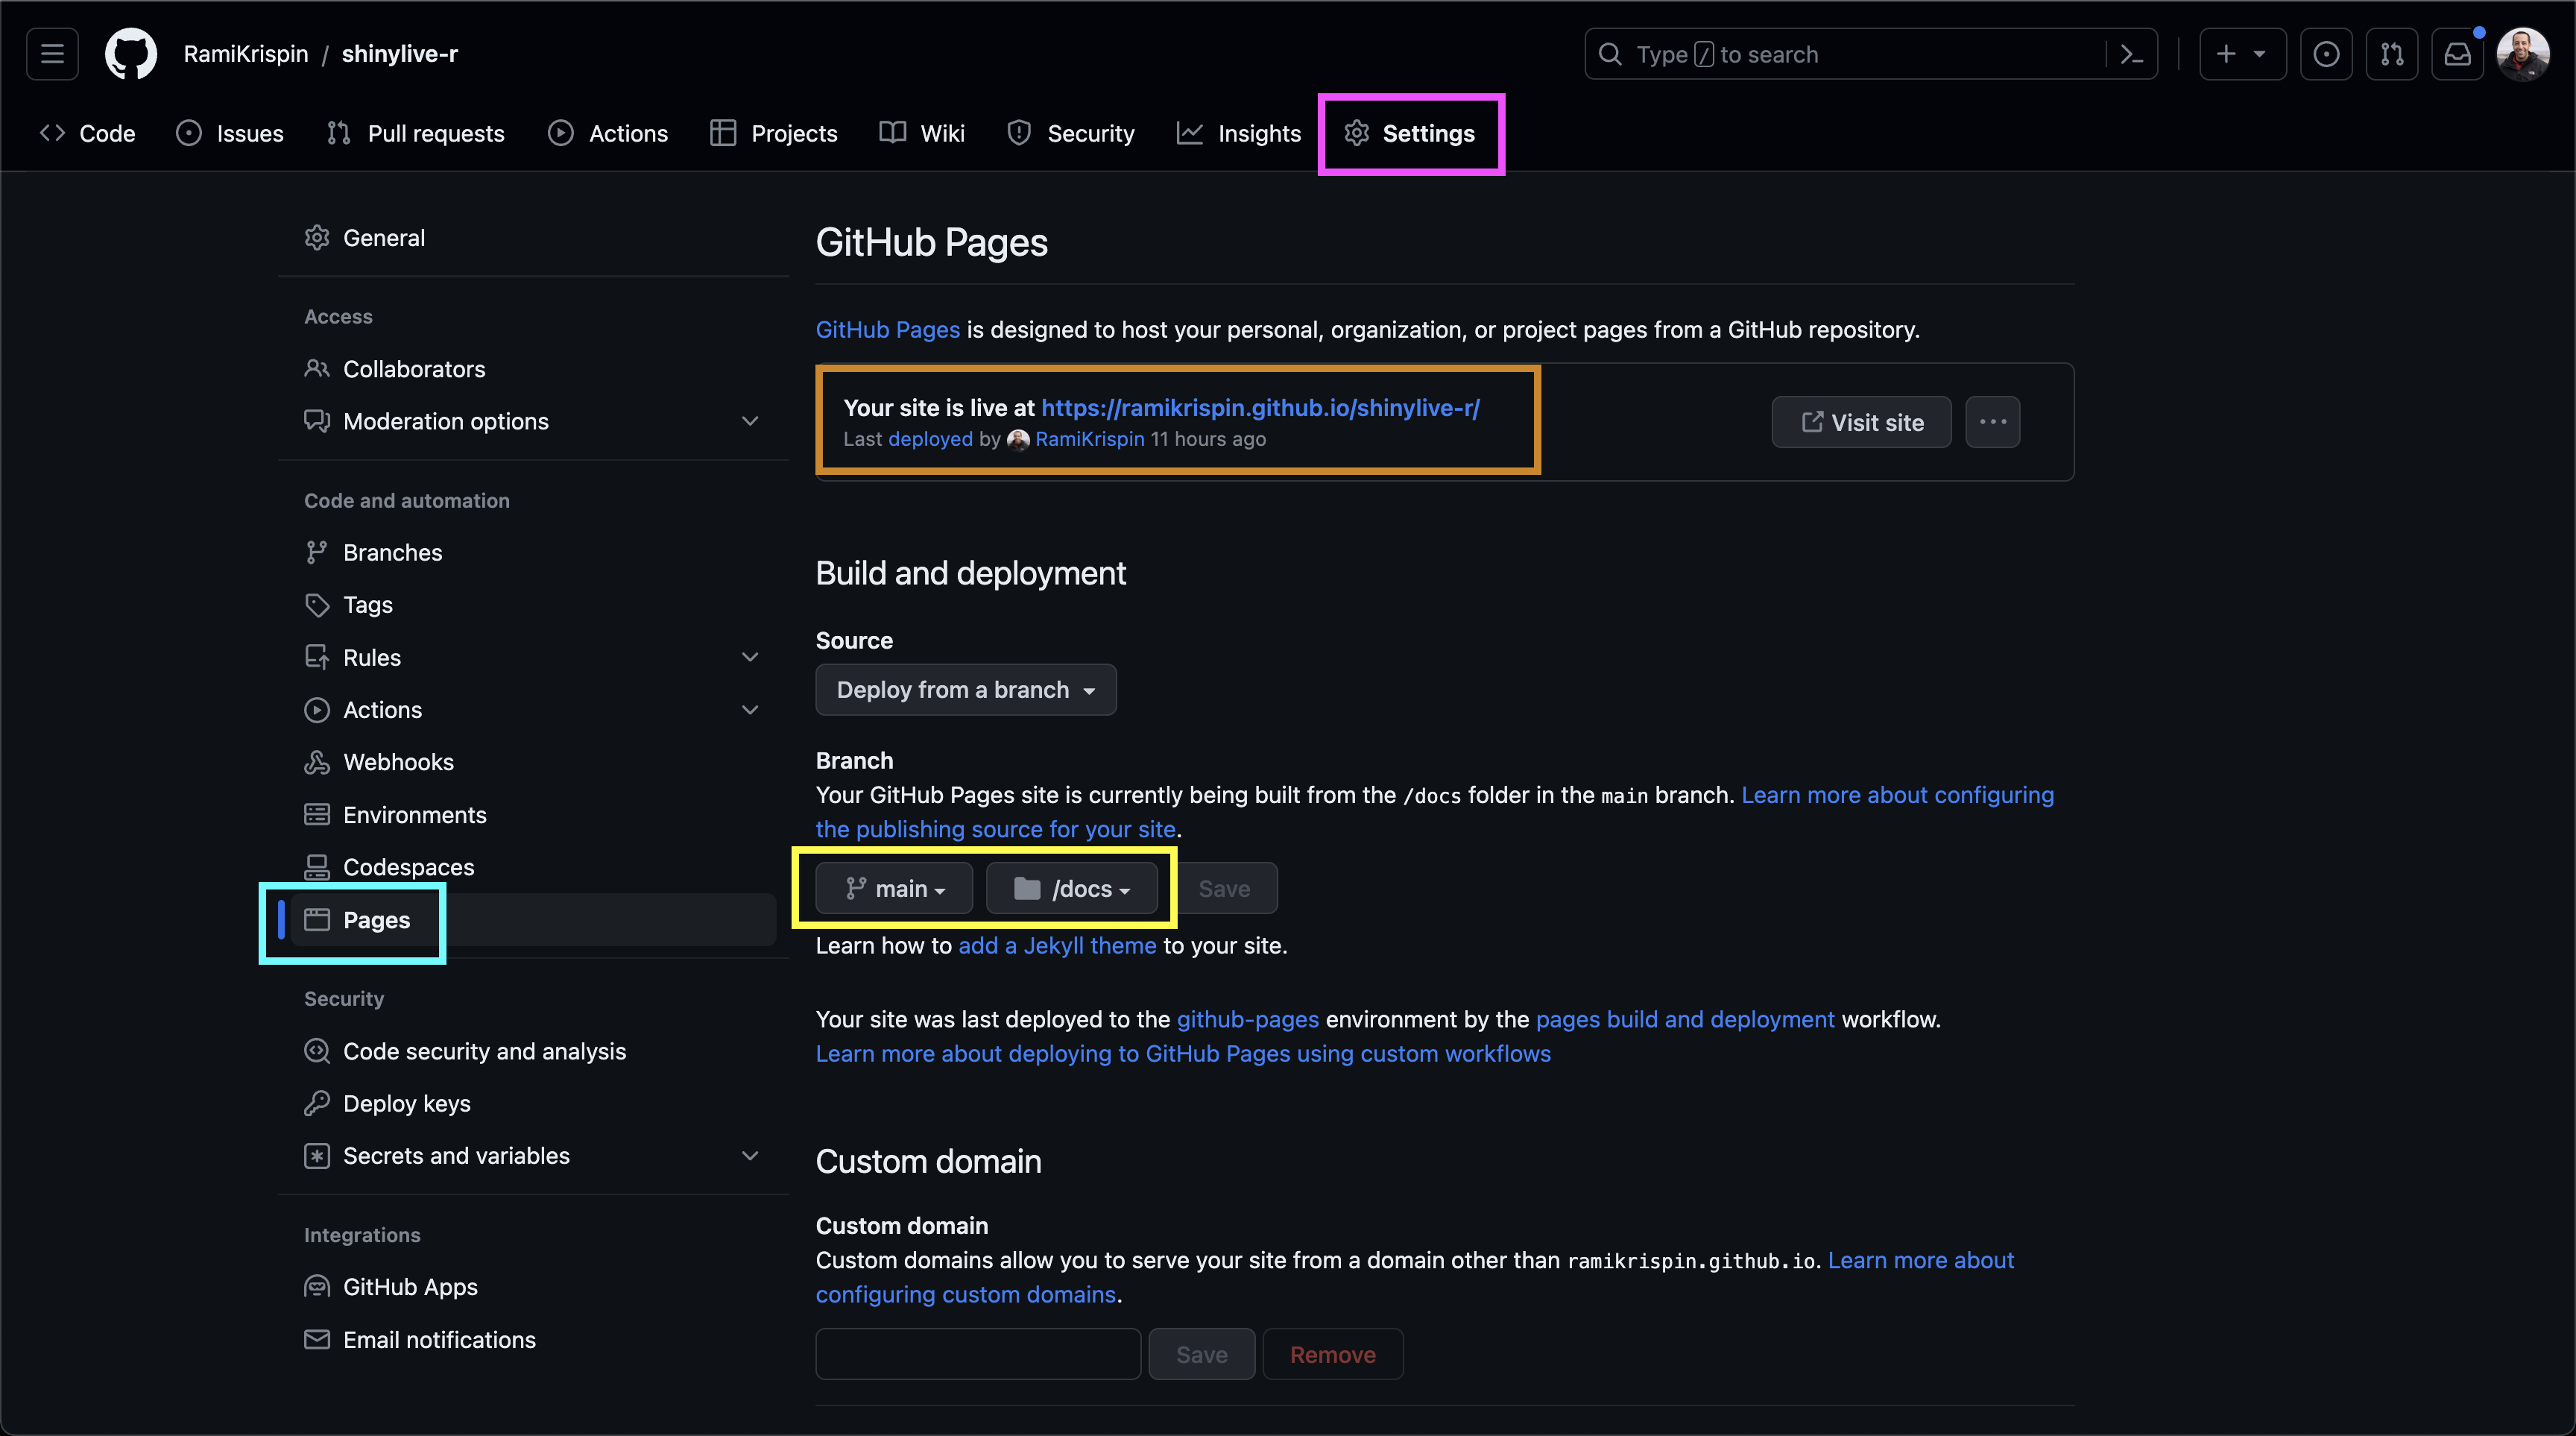Viewport: 2576px width, 1436px height.
Task: Open the main branch selector dropdown
Action: 894,889
